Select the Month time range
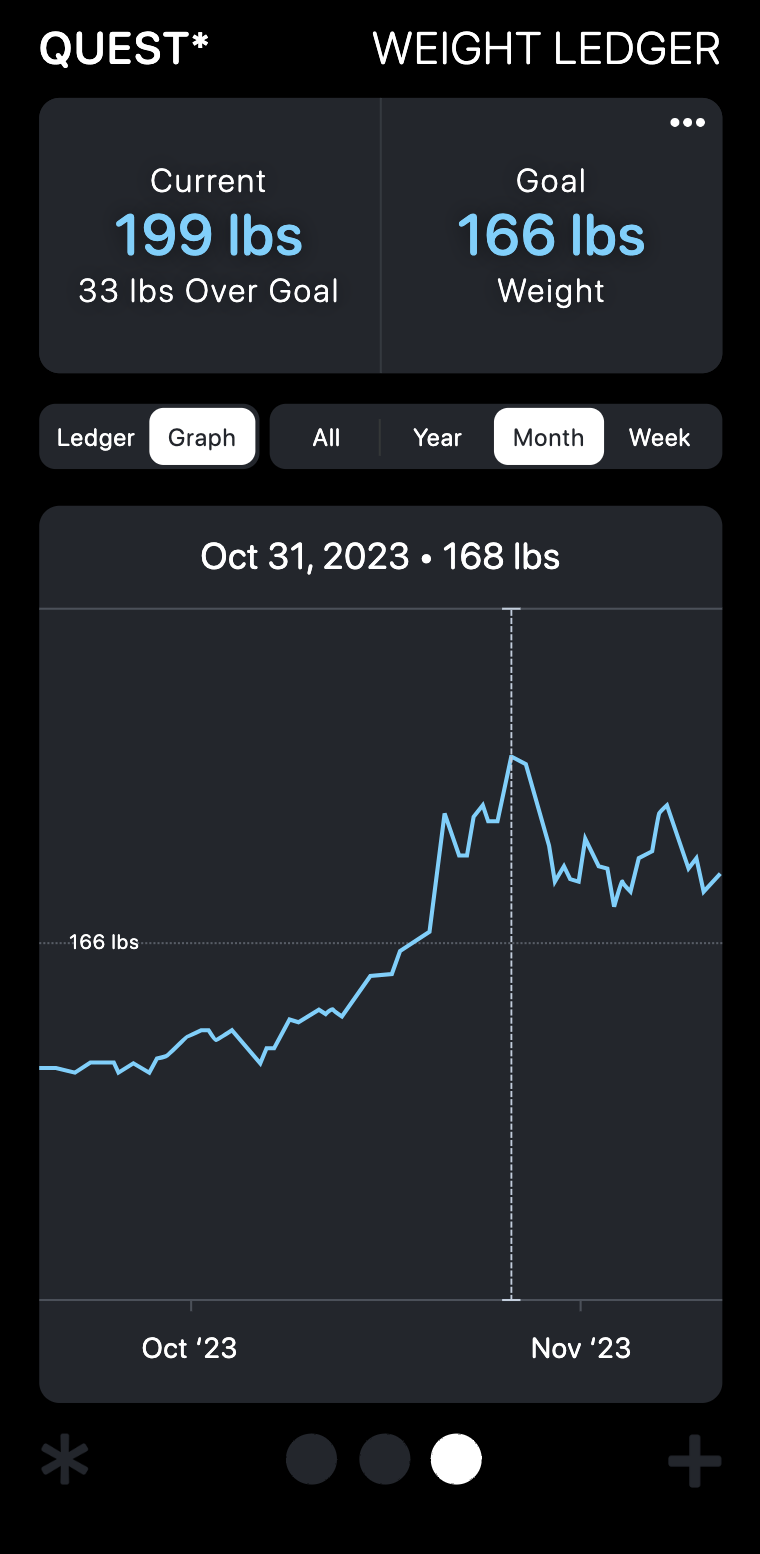The width and height of the screenshot is (760, 1554). tap(548, 438)
